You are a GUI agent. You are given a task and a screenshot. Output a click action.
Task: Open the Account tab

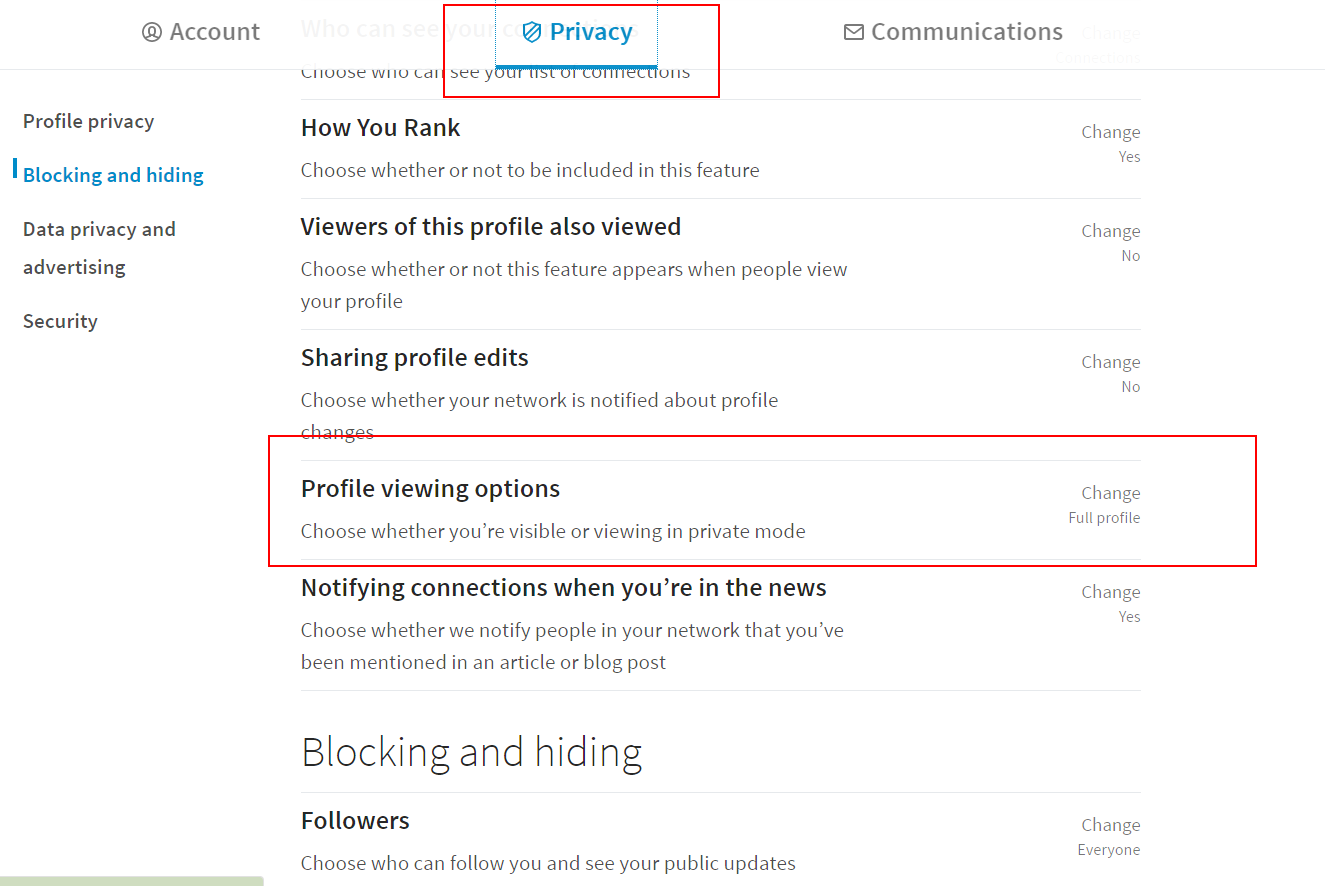201,32
